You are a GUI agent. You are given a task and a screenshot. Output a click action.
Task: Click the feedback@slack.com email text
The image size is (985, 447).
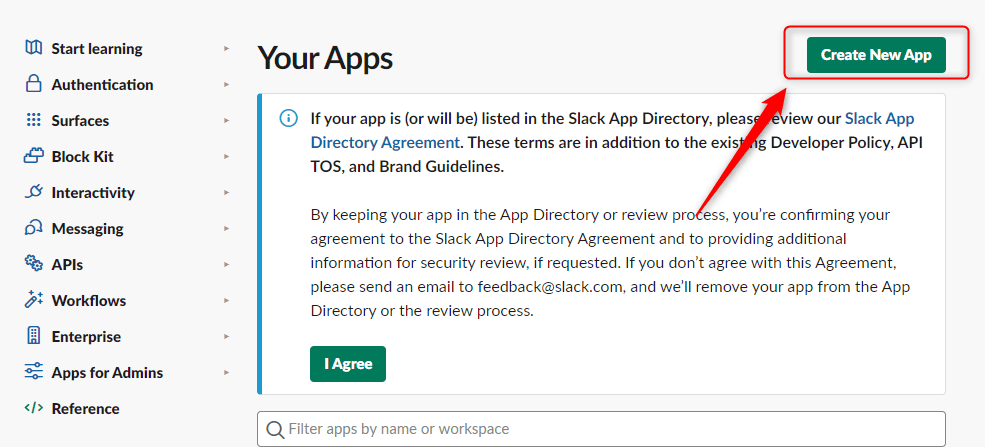(x=550, y=287)
